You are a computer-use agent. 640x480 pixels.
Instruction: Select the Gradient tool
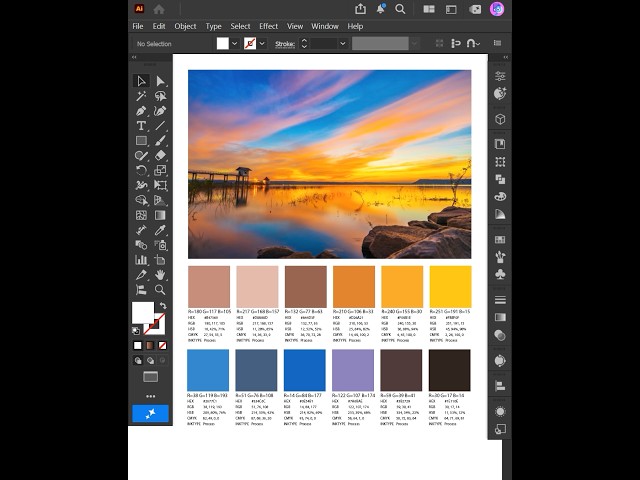click(160, 215)
